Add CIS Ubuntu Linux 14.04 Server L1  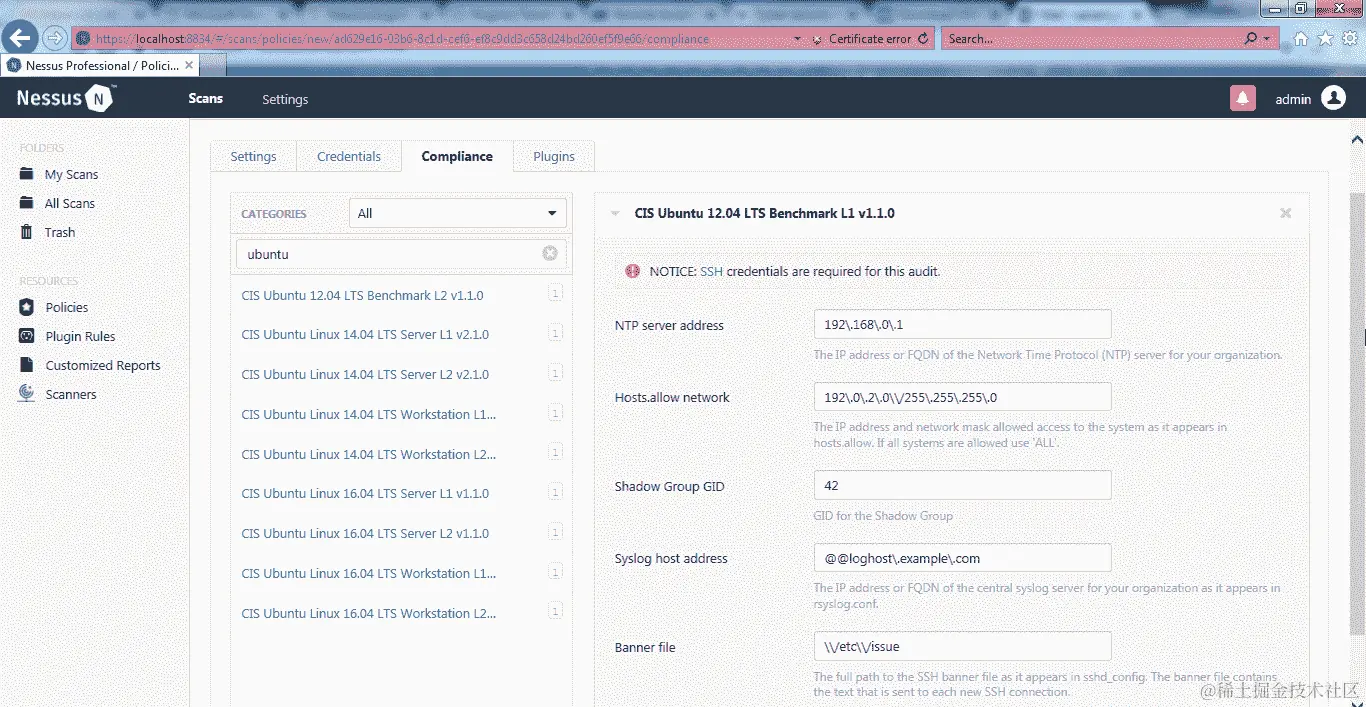coord(365,334)
